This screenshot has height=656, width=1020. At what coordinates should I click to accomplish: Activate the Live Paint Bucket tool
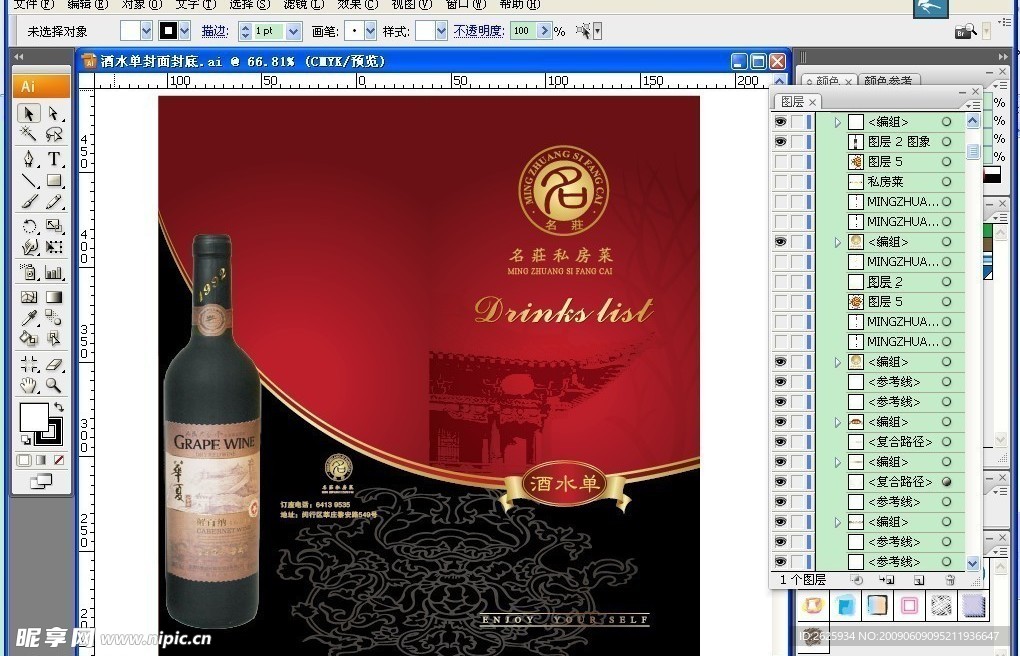coord(29,338)
